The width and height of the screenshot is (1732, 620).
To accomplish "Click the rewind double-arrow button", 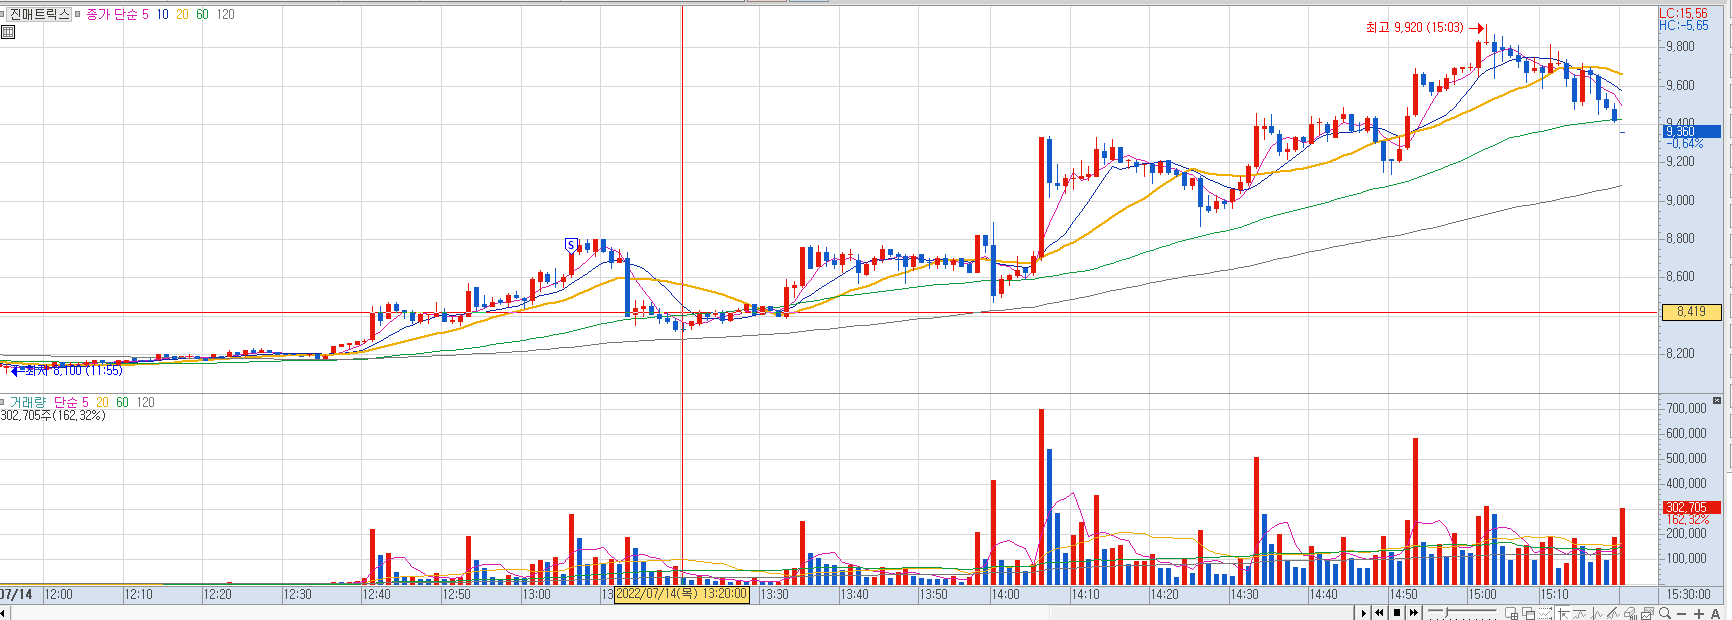I will click(x=1379, y=613).
